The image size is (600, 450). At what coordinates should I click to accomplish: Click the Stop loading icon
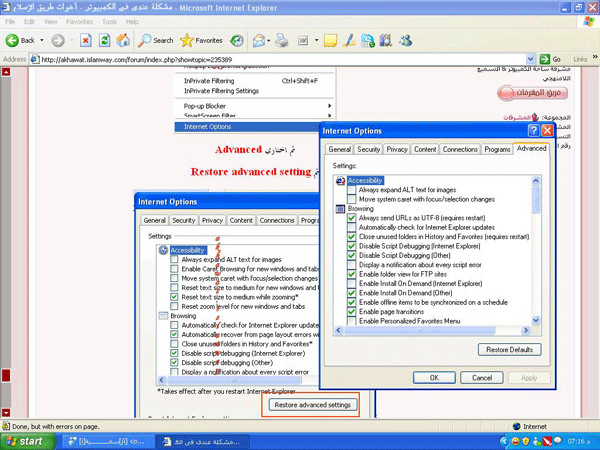(86, 40)
